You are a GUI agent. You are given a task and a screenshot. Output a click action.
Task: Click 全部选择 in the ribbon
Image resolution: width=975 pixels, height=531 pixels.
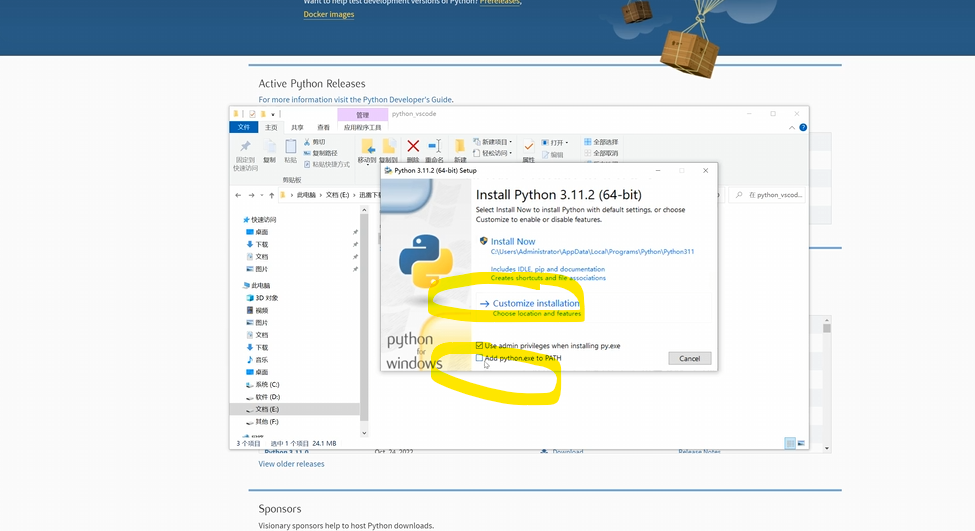(x=601, y=142)
